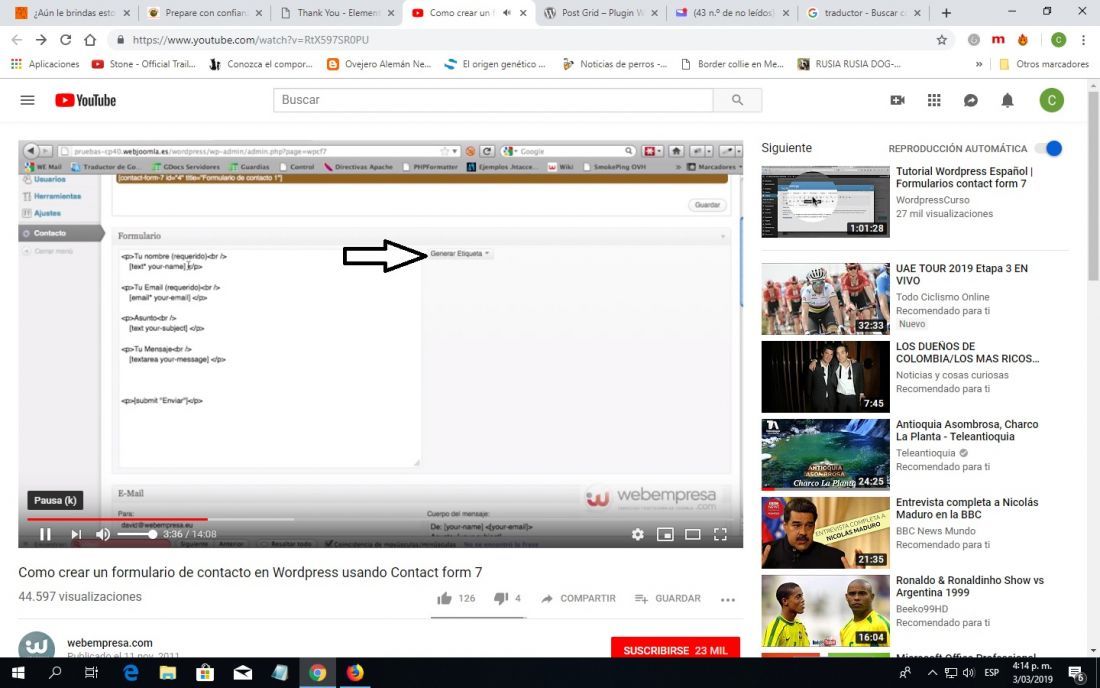The height and width of the screenshot is (688, 1100).
Task: Open Tutorial Wordpress Español thumbnail
Action: (x=825, y=202)
